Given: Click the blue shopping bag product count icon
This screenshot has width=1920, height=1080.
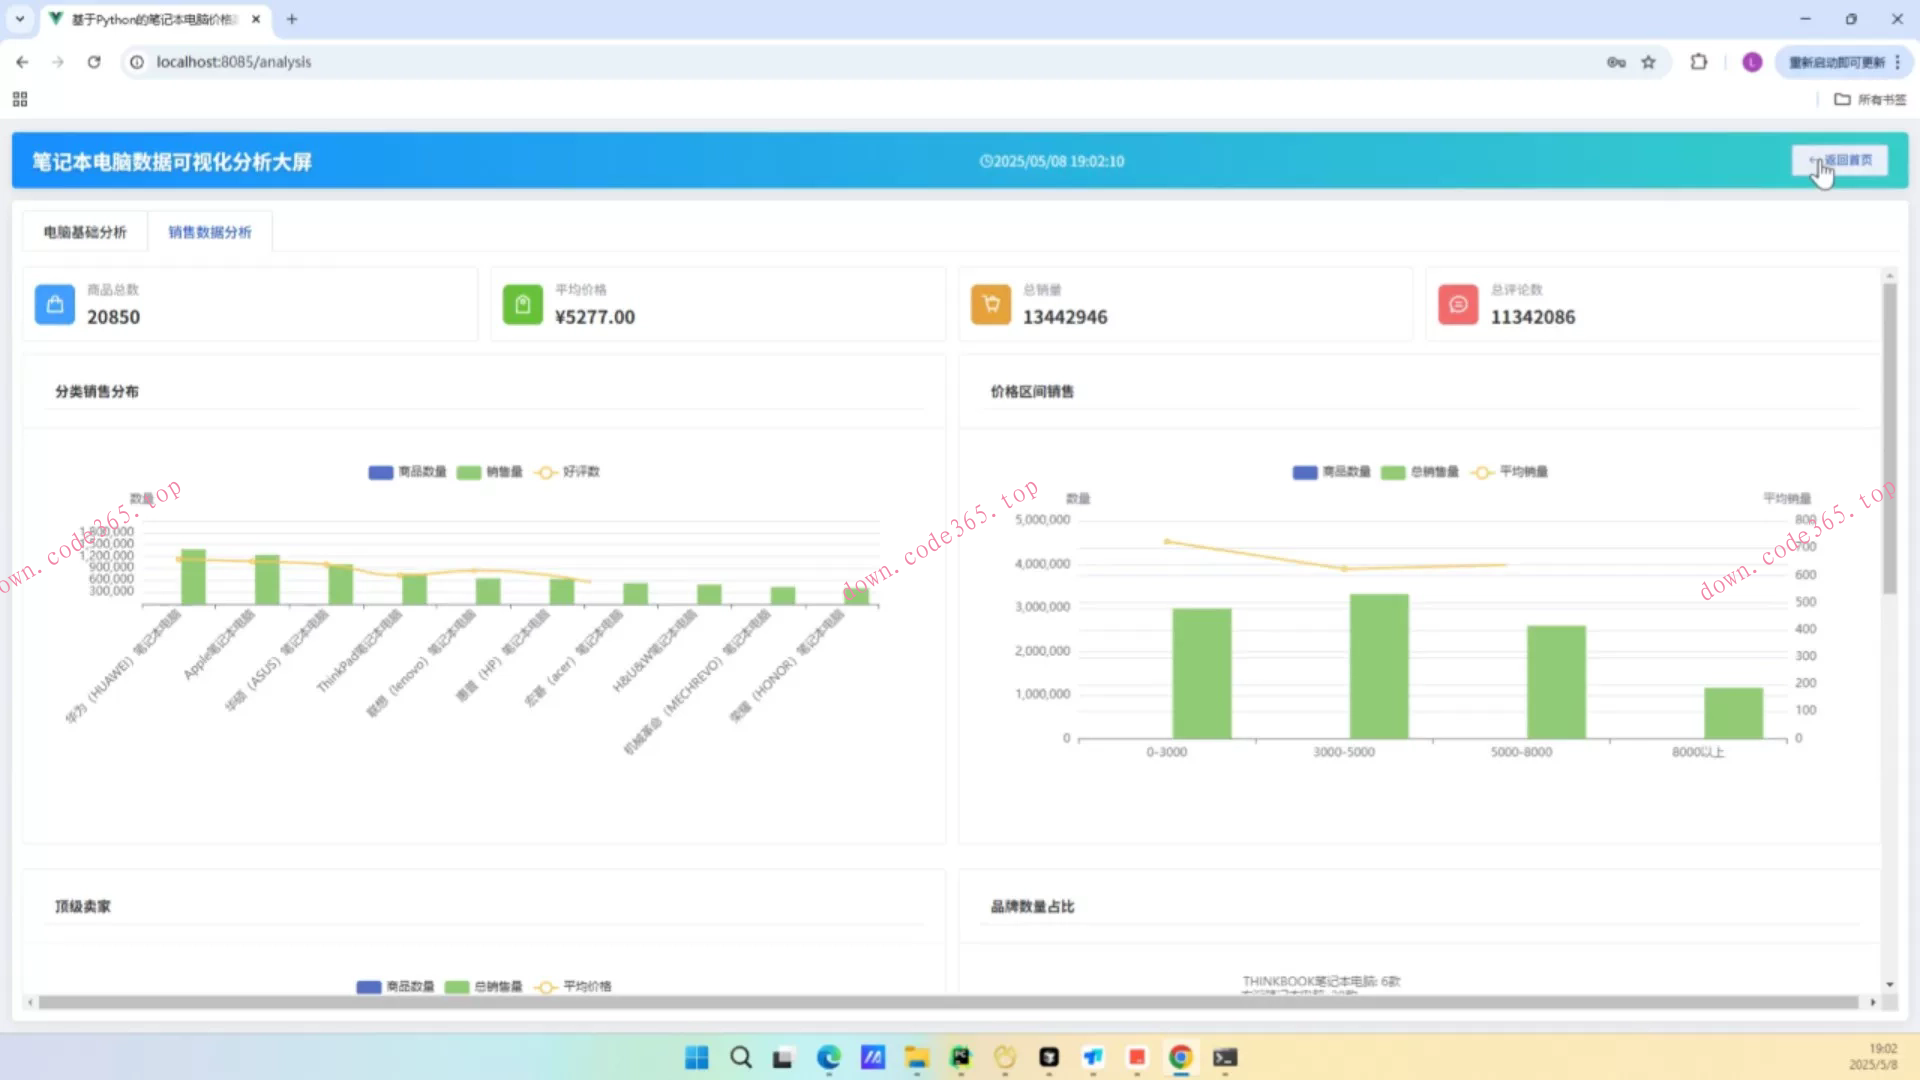Looking at the screenshot, I should coord(55,305).
